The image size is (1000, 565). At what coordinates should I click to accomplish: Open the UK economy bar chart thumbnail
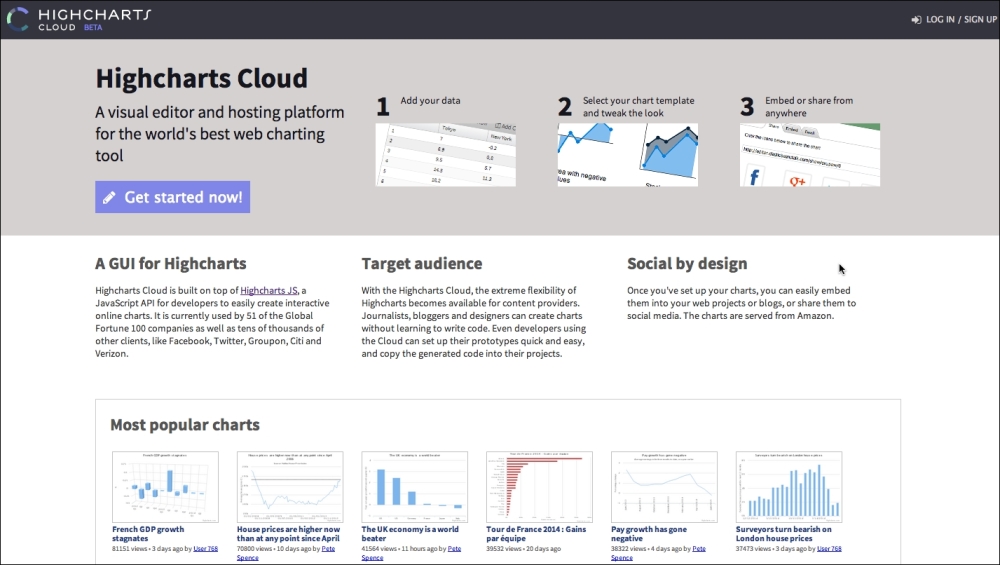(415, 487)
